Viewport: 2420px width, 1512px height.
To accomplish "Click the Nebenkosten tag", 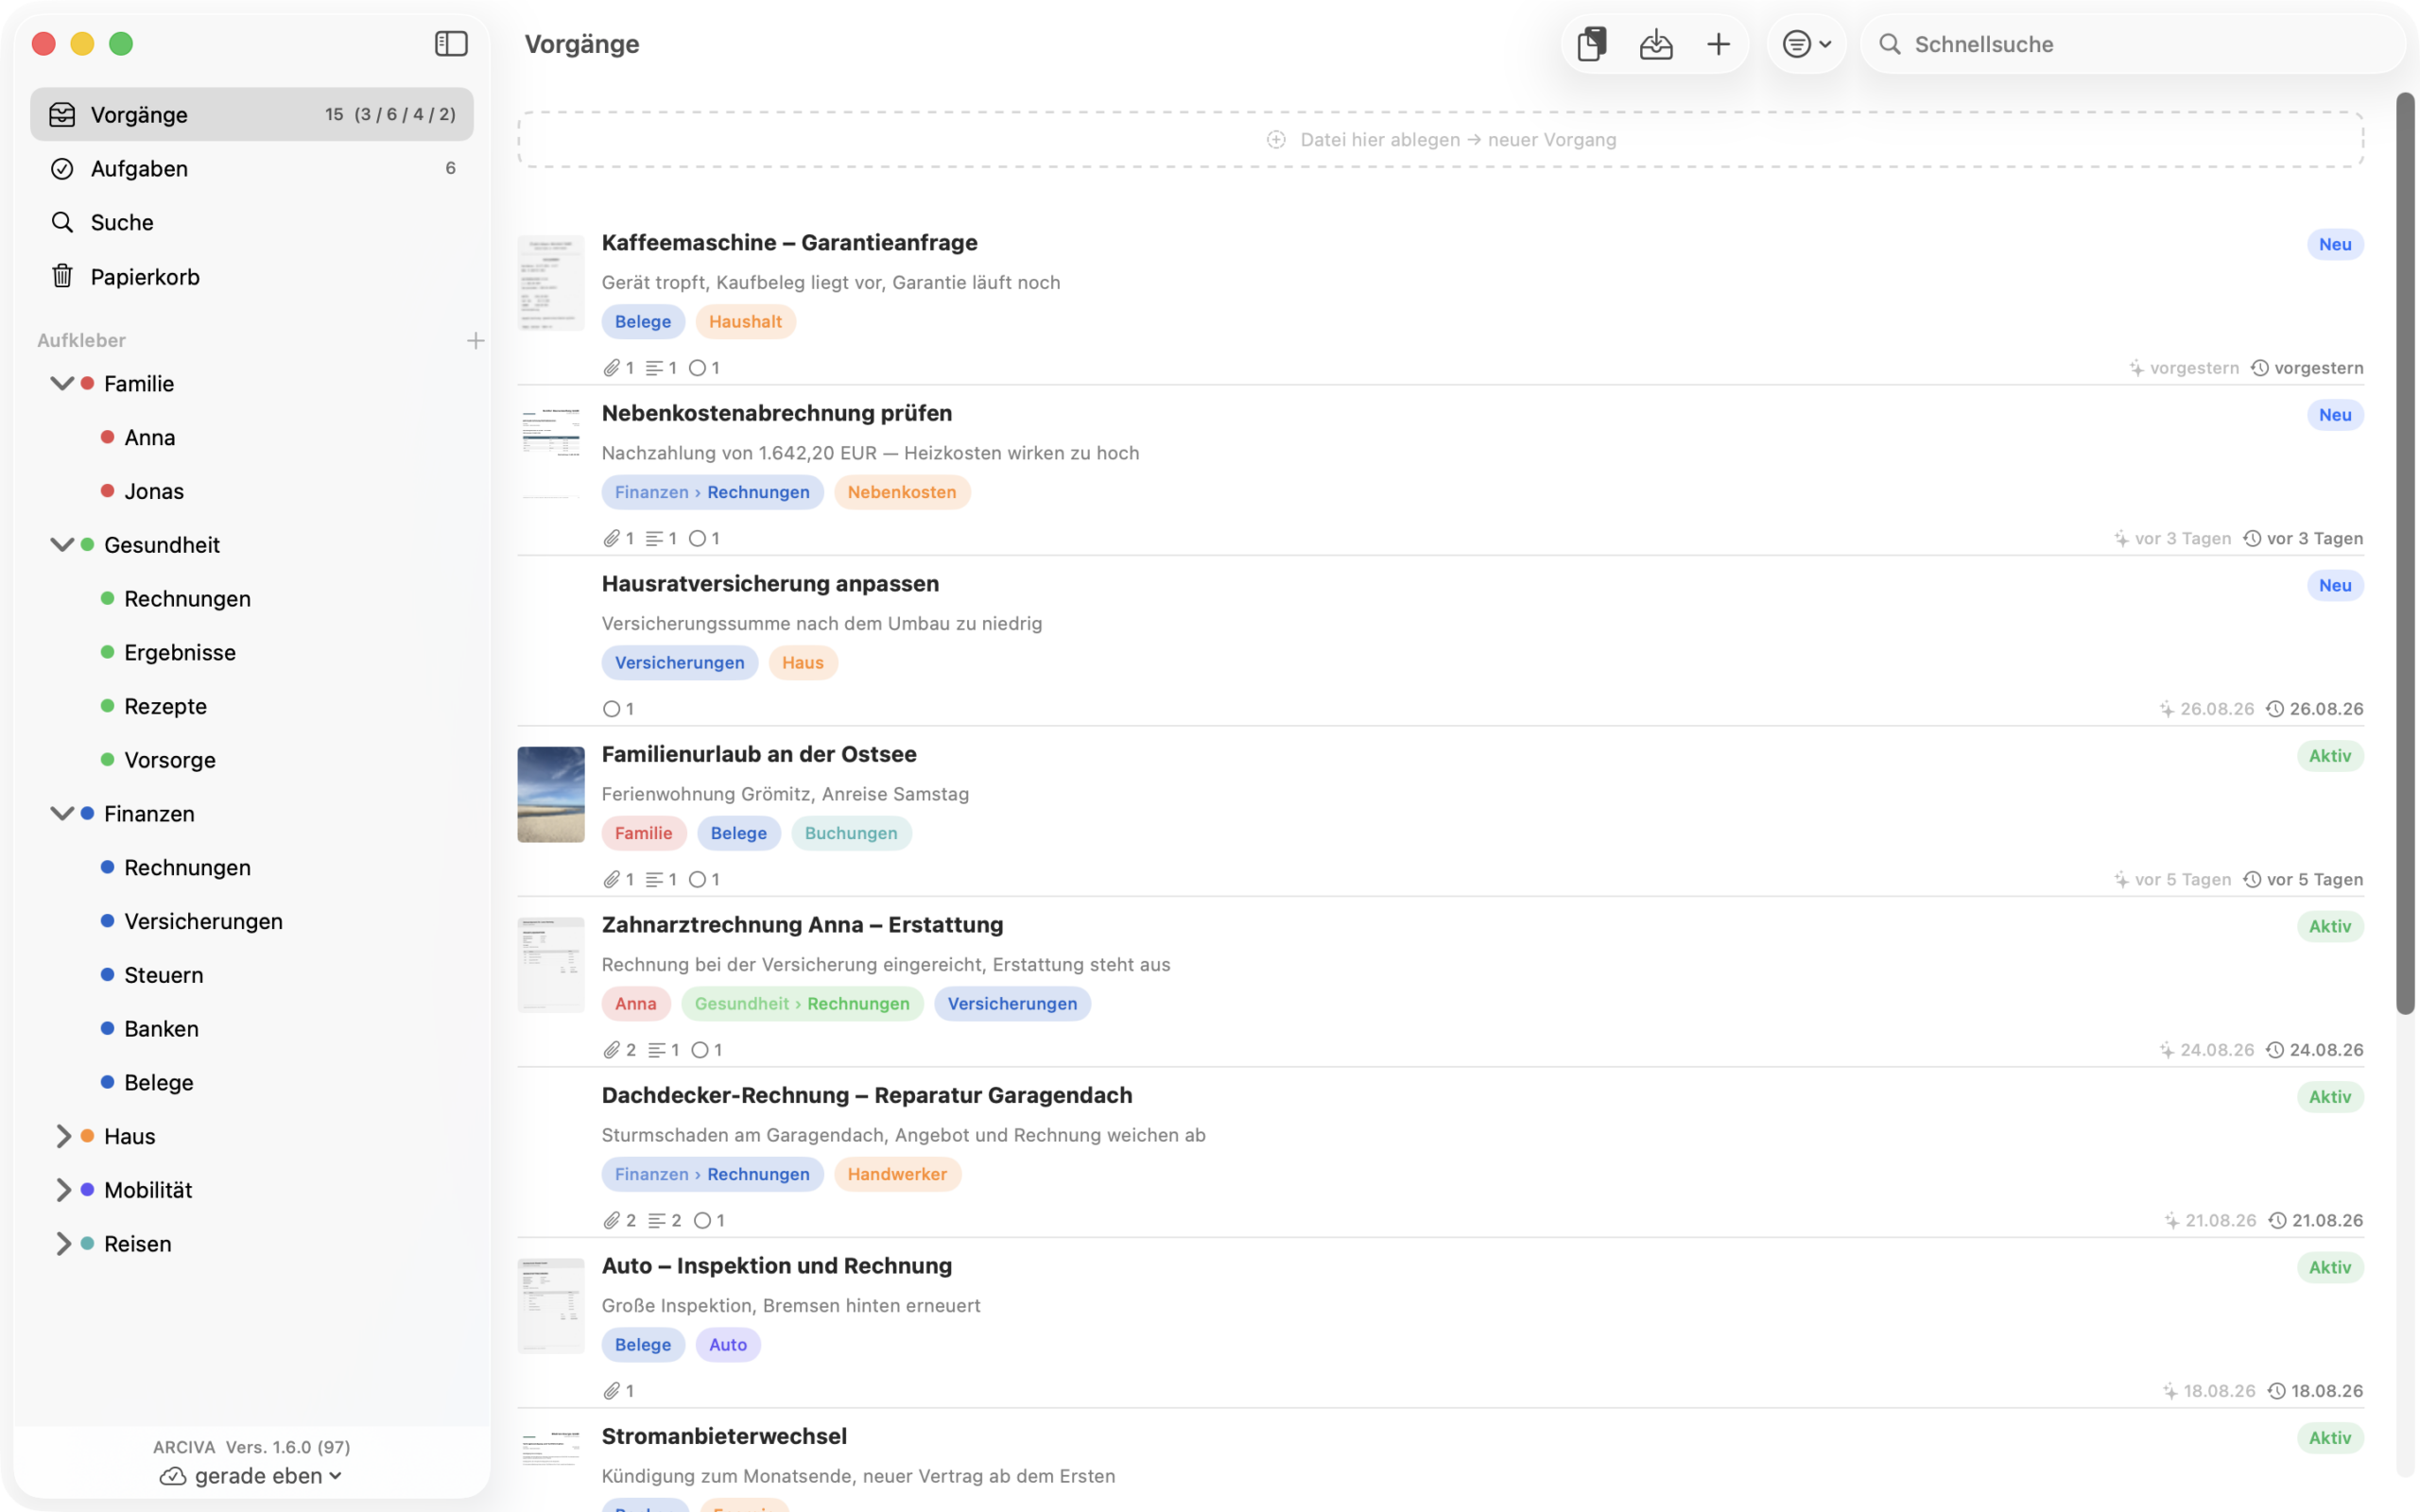I will coord(901,492).
